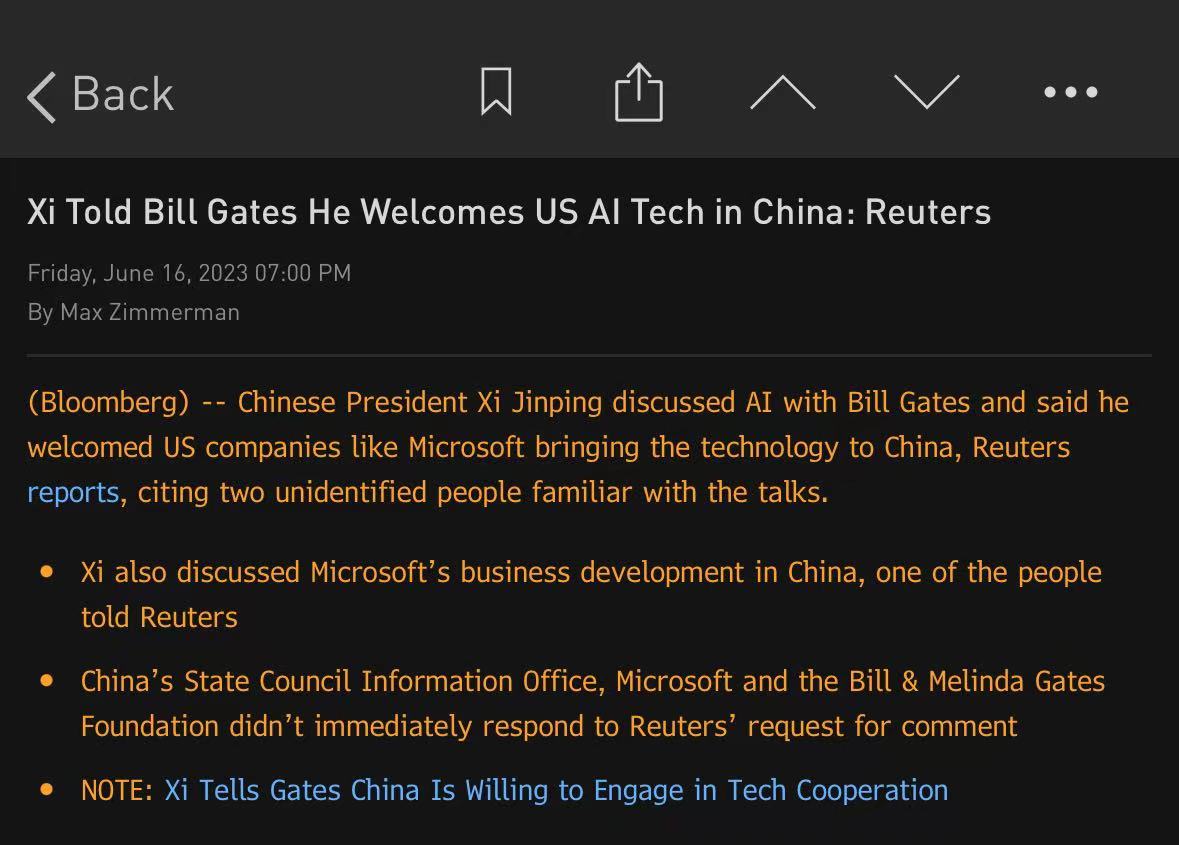Tap the share icon
Image resolution: width=1179 pixels, height=845 pixels.
tap(638, 92)
